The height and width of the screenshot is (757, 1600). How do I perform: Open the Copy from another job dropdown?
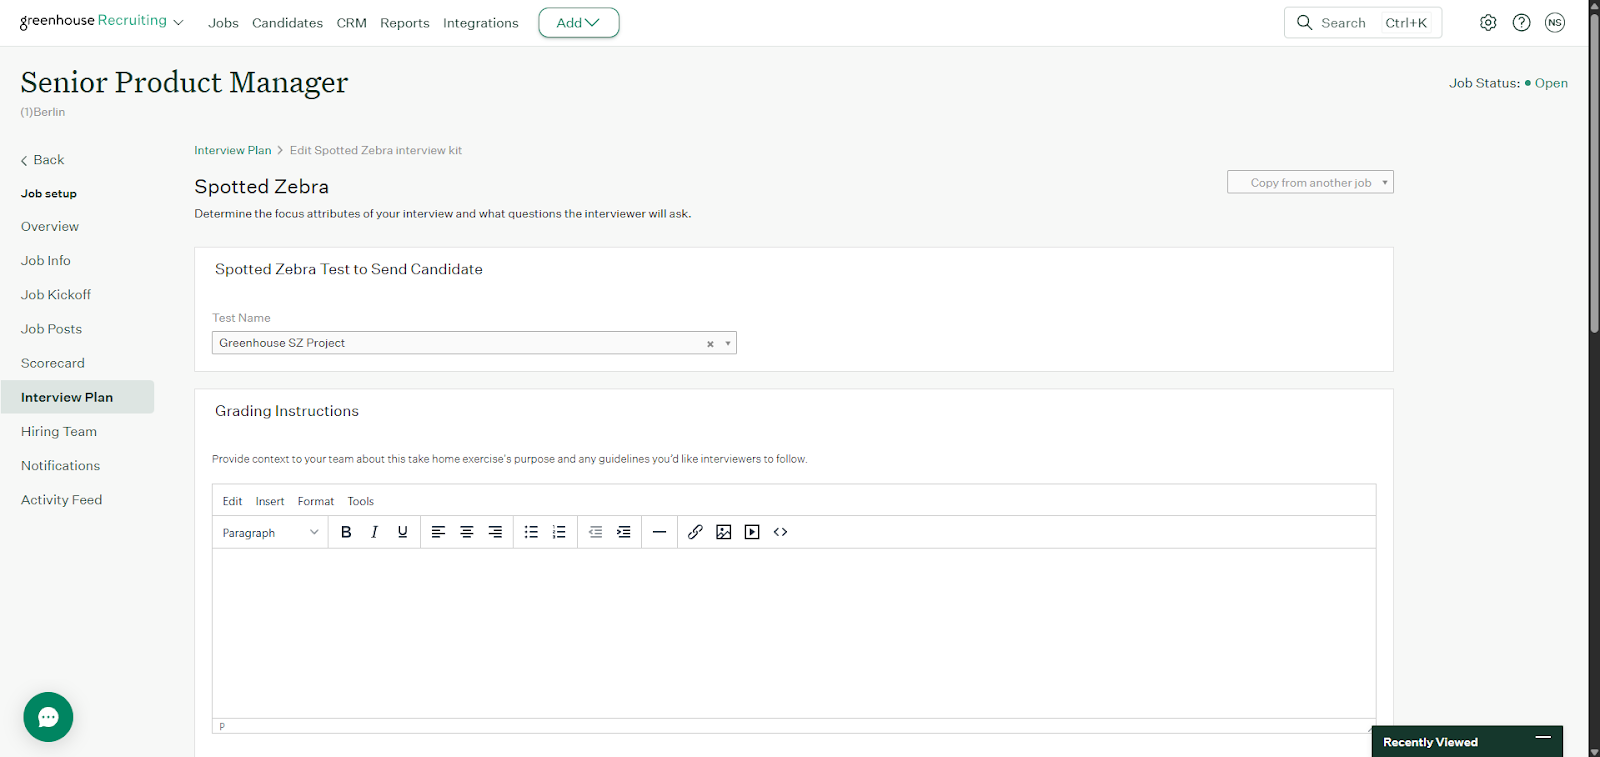tap(1310, 182)
